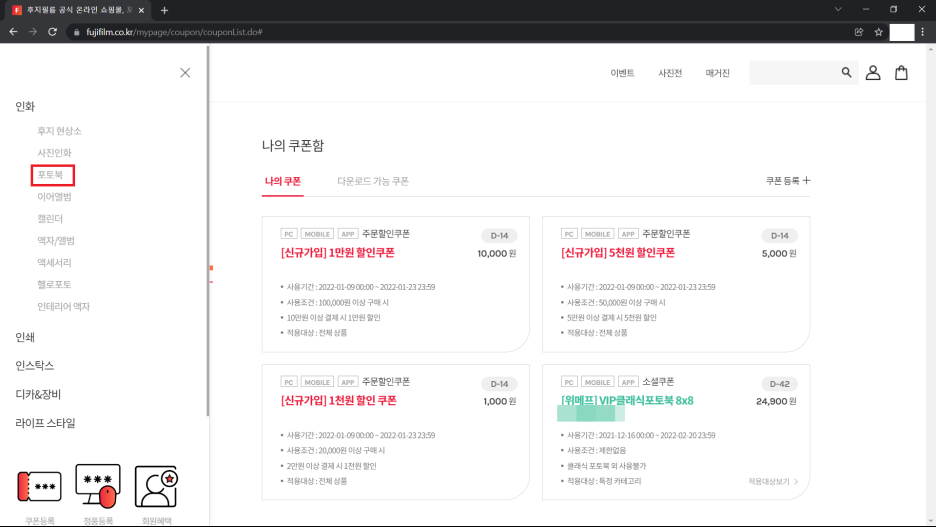Image resolution: width=936 pixels, height=527 pixels.
Task: Select 액자/앨범 submenu item
Action: pos(56,241)
